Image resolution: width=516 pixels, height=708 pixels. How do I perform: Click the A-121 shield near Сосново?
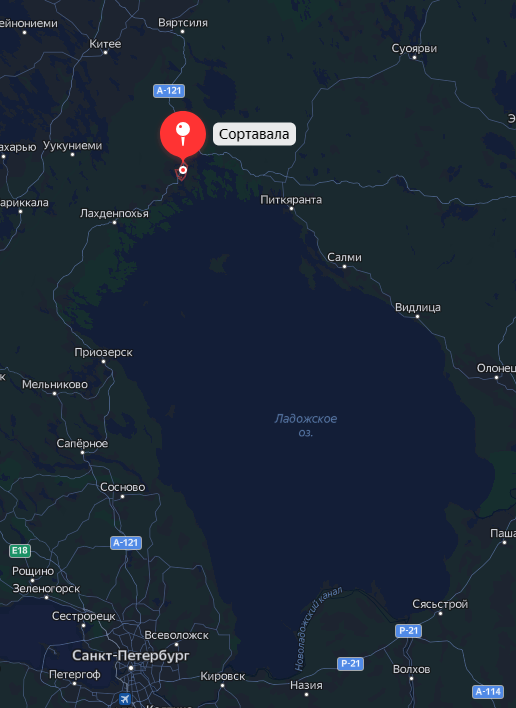click(x=126, y=542)
